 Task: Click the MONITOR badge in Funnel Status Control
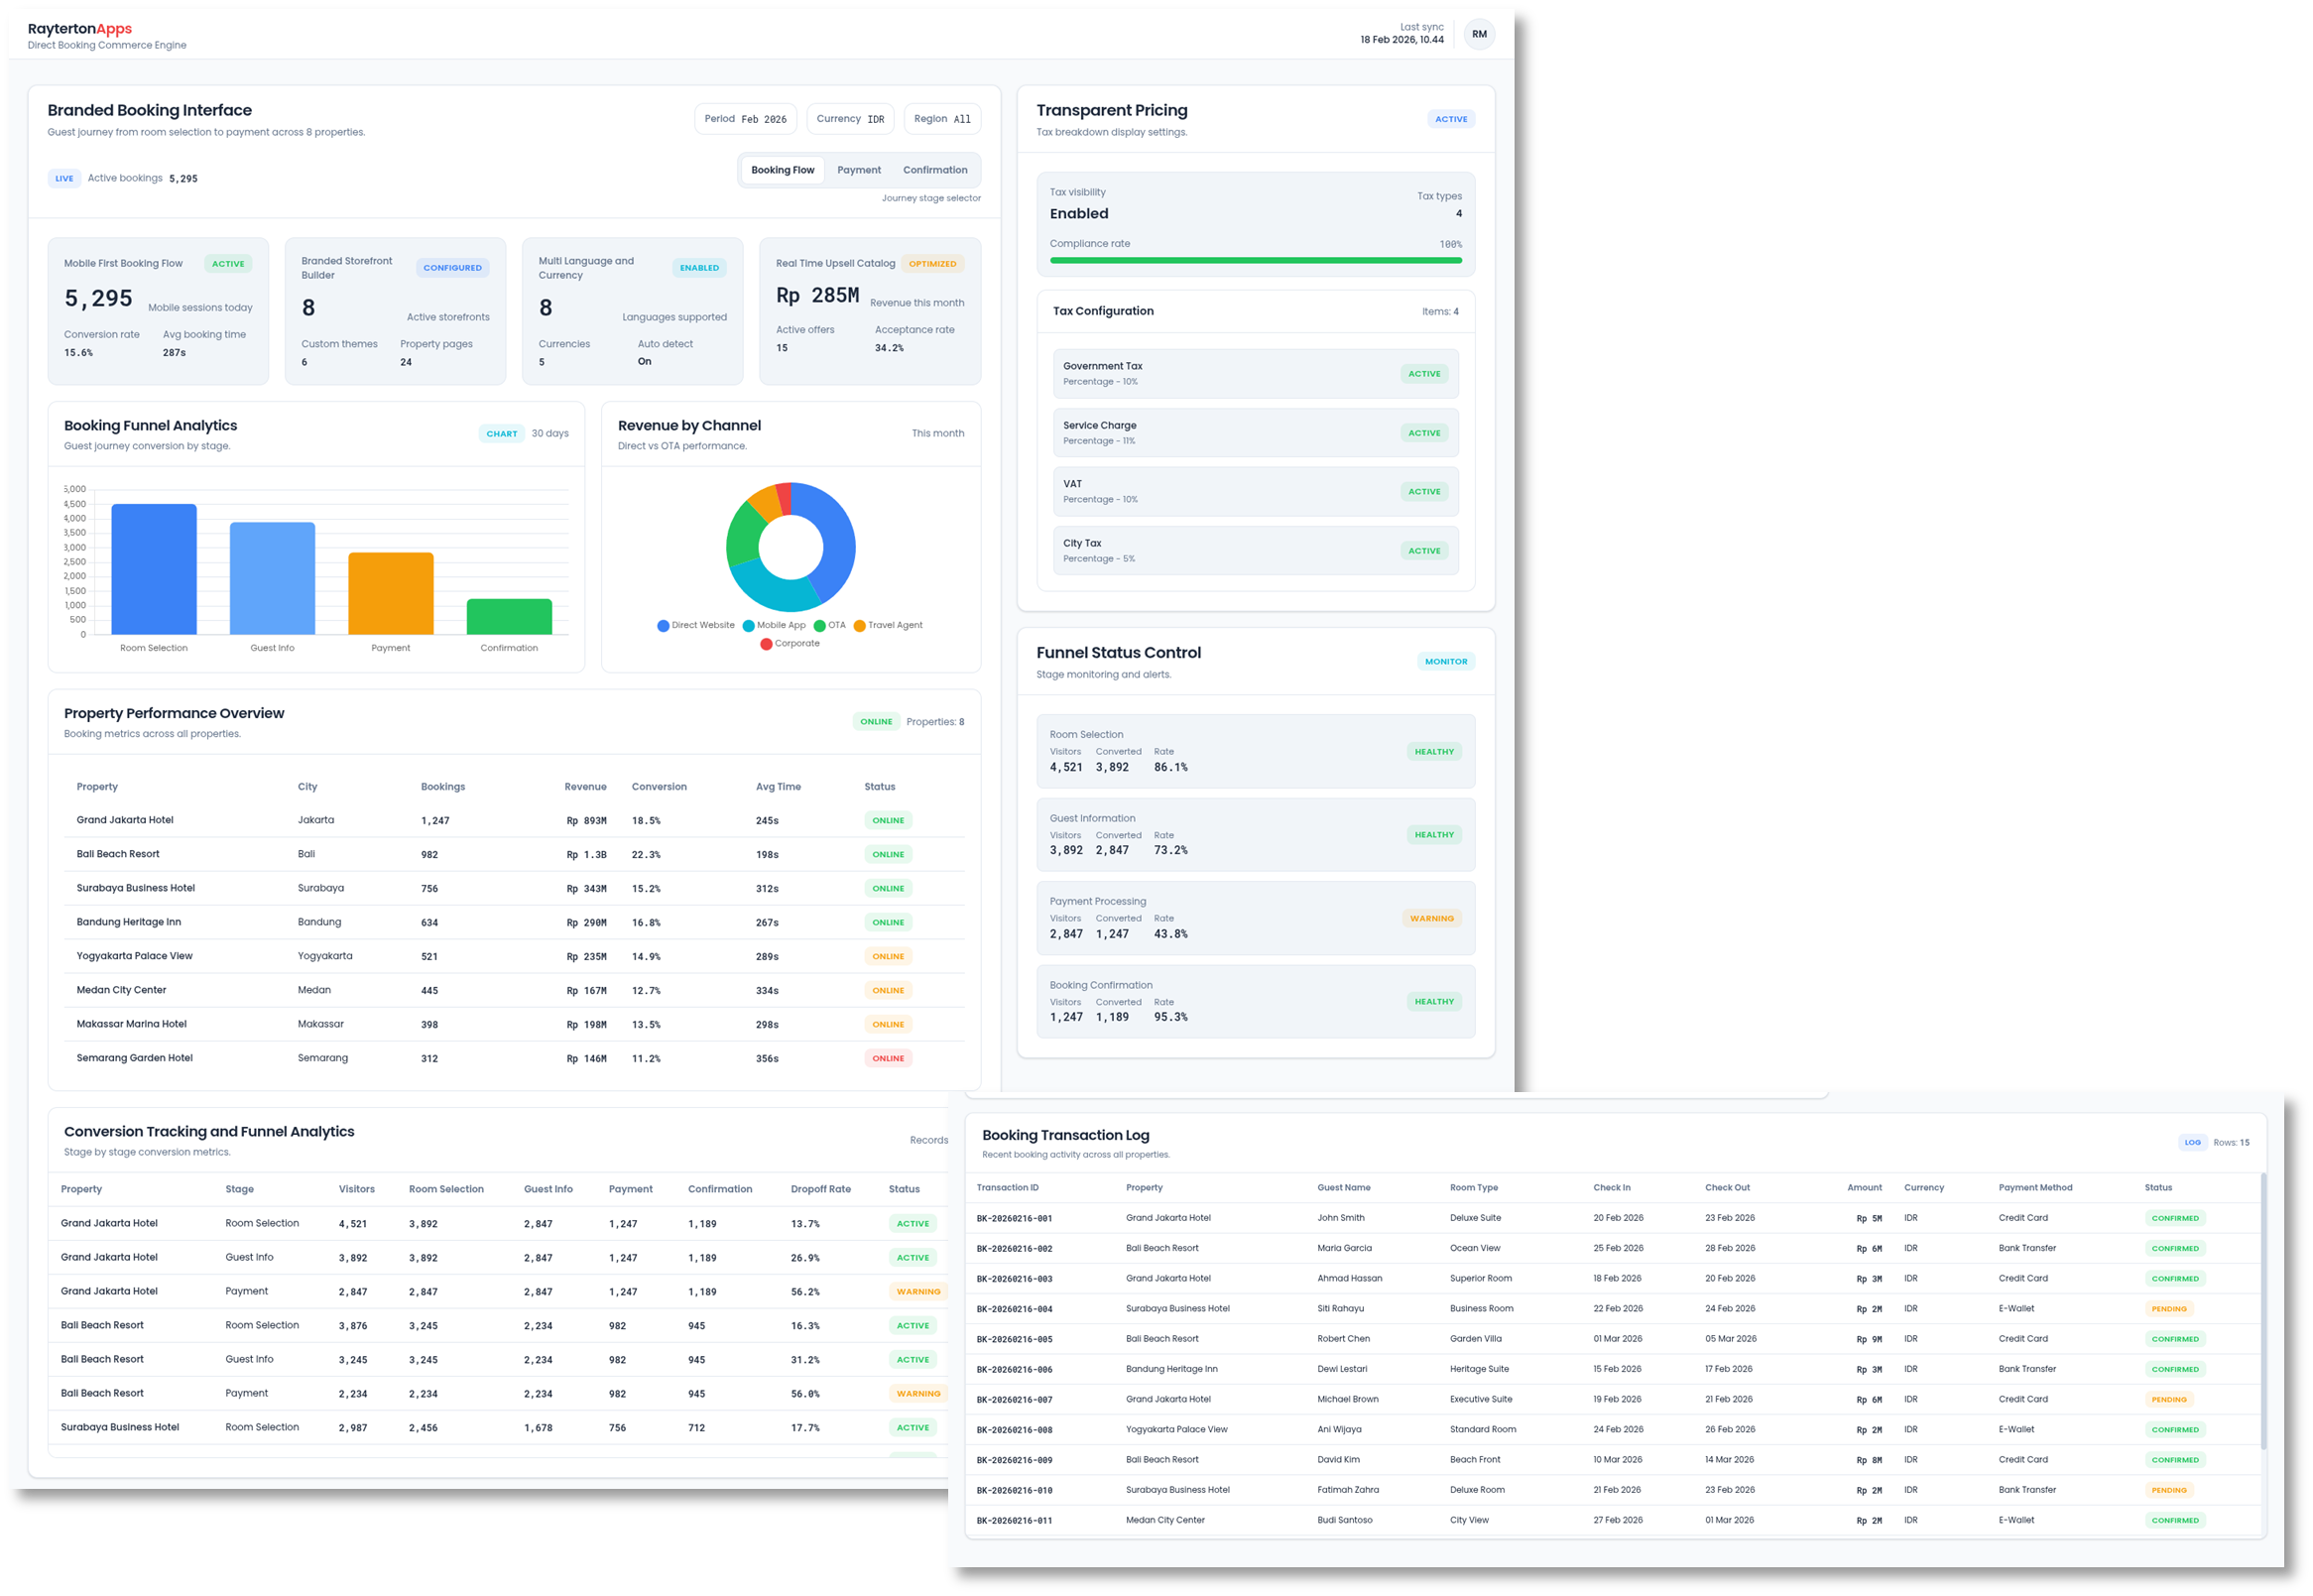click(1446, 661)
